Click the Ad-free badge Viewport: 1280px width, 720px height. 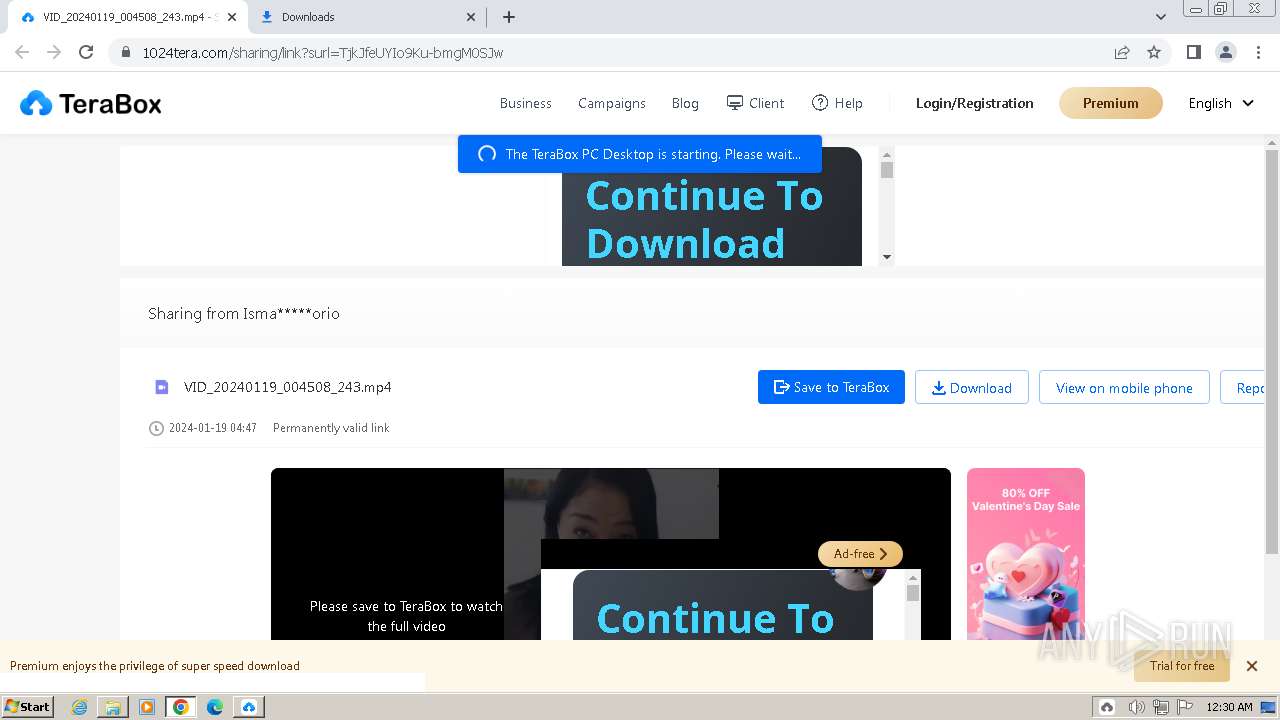[x=860, y=553]
